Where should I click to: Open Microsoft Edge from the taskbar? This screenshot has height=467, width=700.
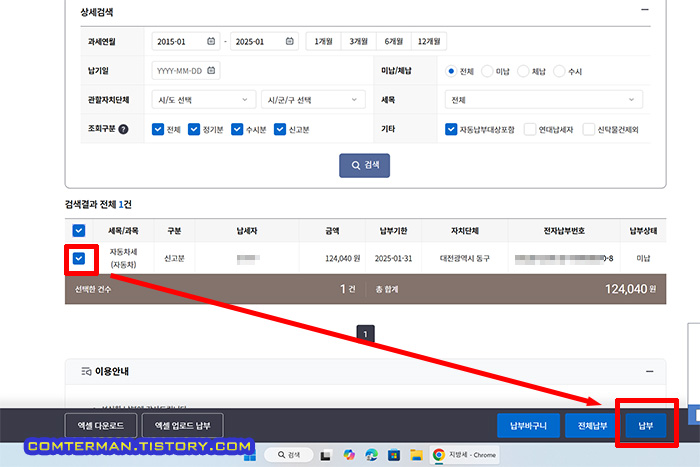tap(371, 455)
